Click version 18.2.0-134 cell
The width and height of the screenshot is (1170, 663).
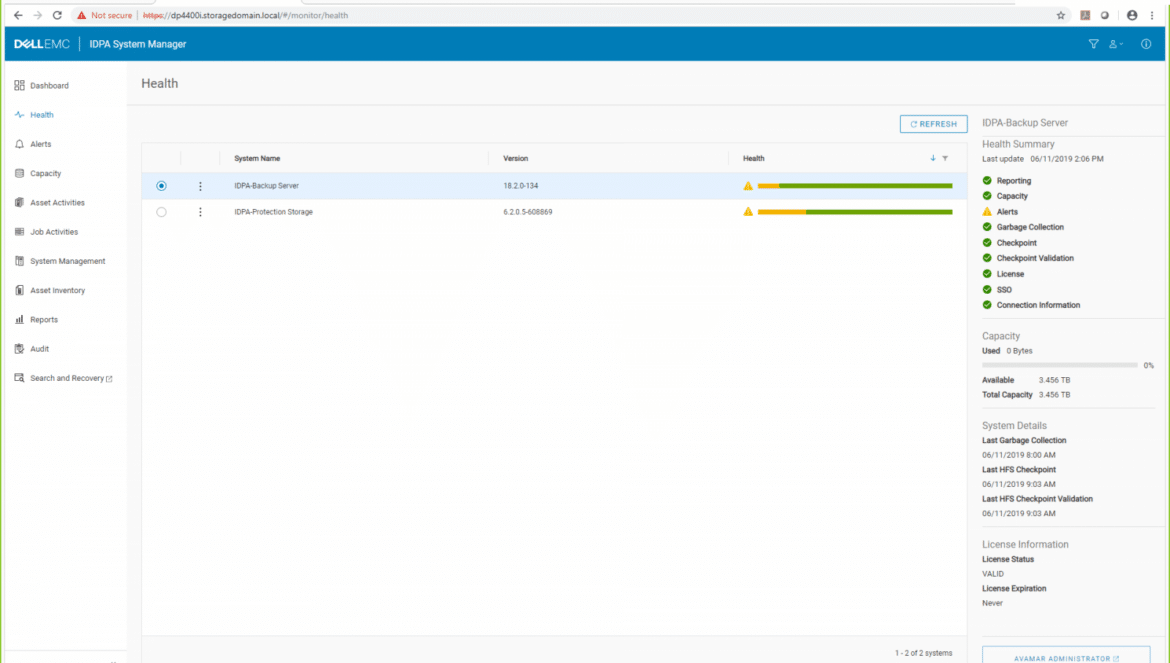[521, 186]
